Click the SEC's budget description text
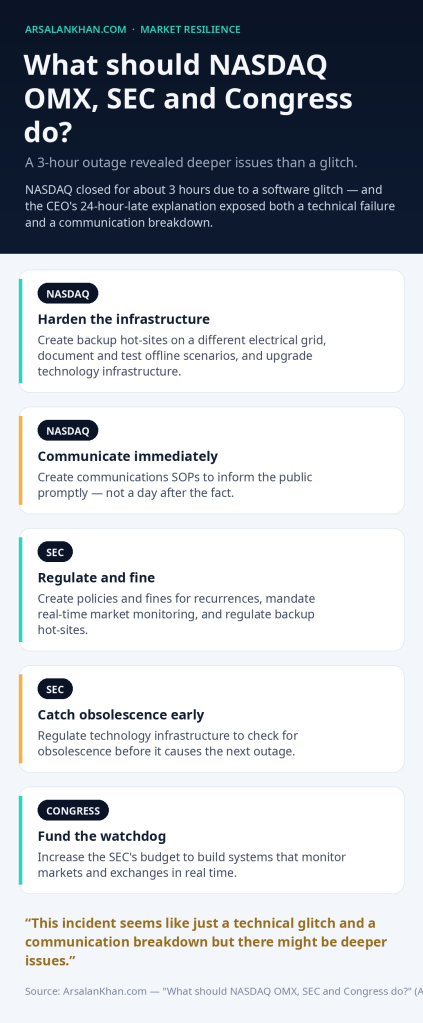The height and width of the screenshot is (1023, 423). [x=192, y=864]
